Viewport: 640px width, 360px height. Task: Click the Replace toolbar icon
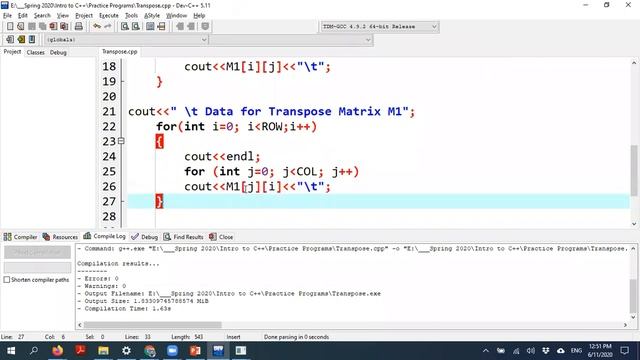[x=136, y=27]
